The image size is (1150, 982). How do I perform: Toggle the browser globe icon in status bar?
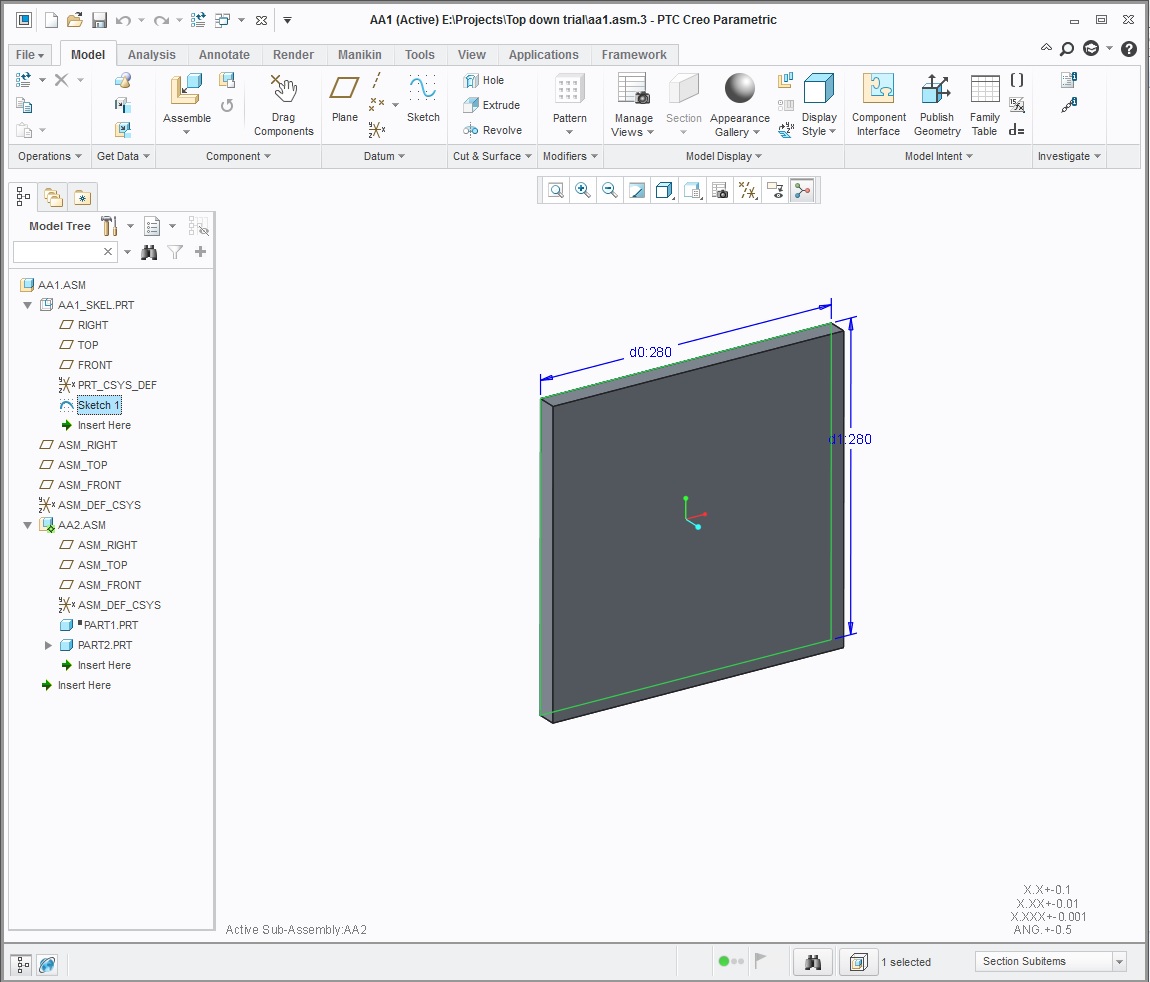(x=48, y=964)
